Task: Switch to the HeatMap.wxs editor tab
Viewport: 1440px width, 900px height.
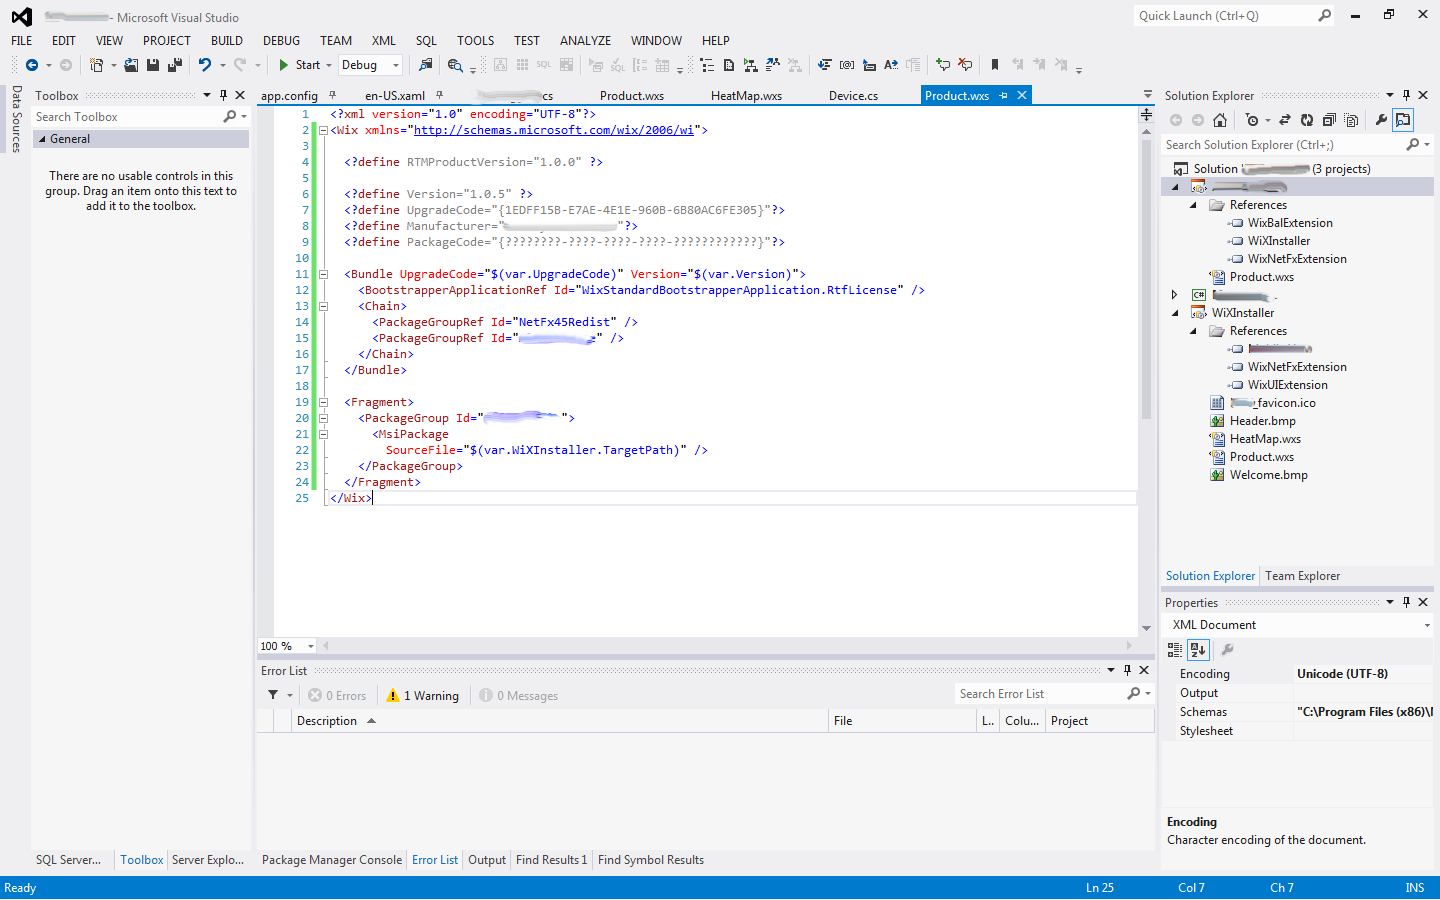Action: [x=746, y=96]
